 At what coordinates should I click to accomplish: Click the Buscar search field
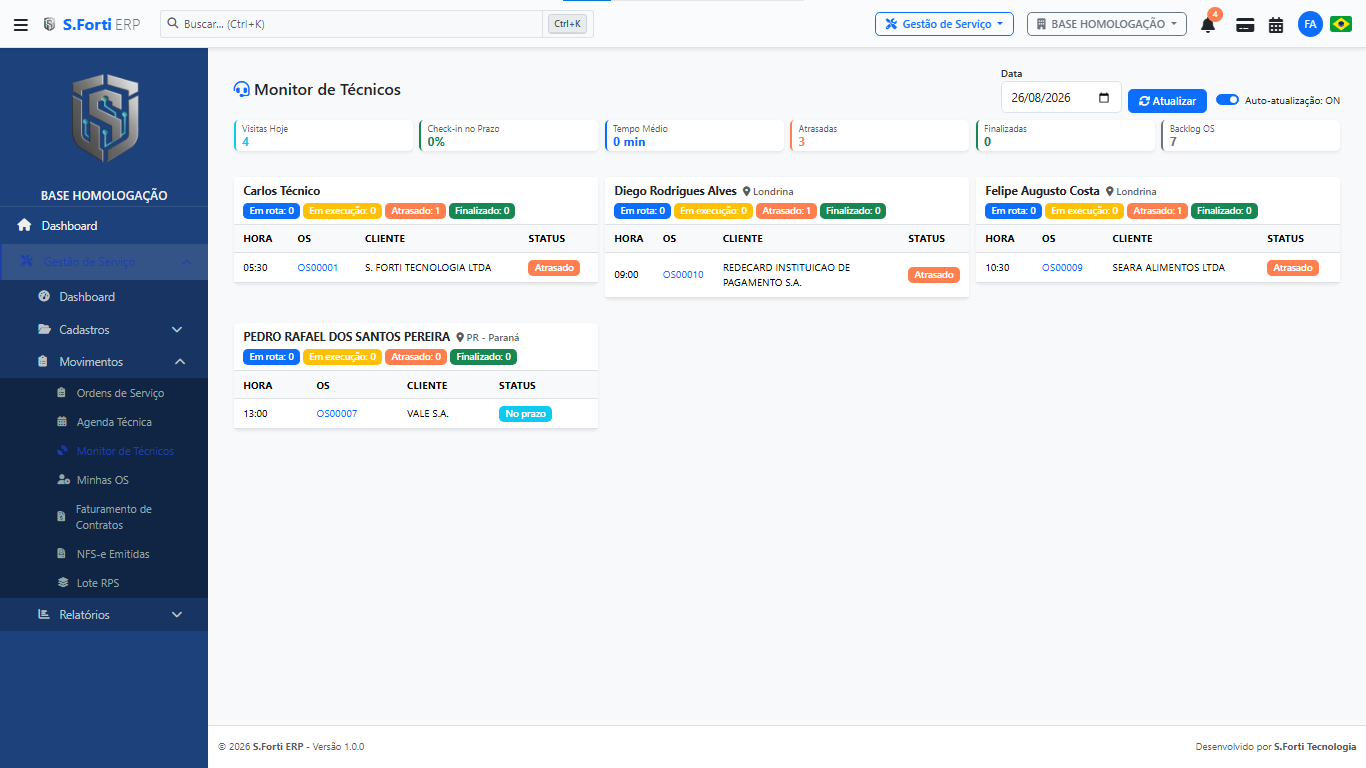coord(353,24)
